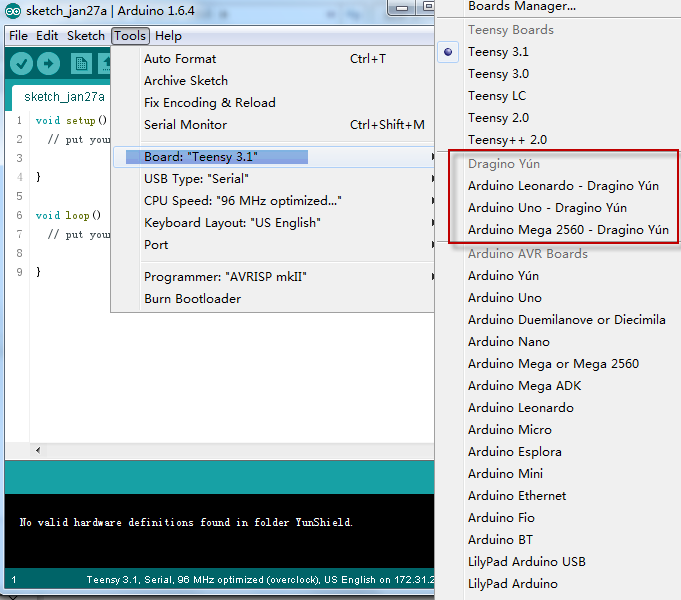The height and width of the screenshot is (600, 681).
Task: Open the Sketch menu
Action: point(86,36)
